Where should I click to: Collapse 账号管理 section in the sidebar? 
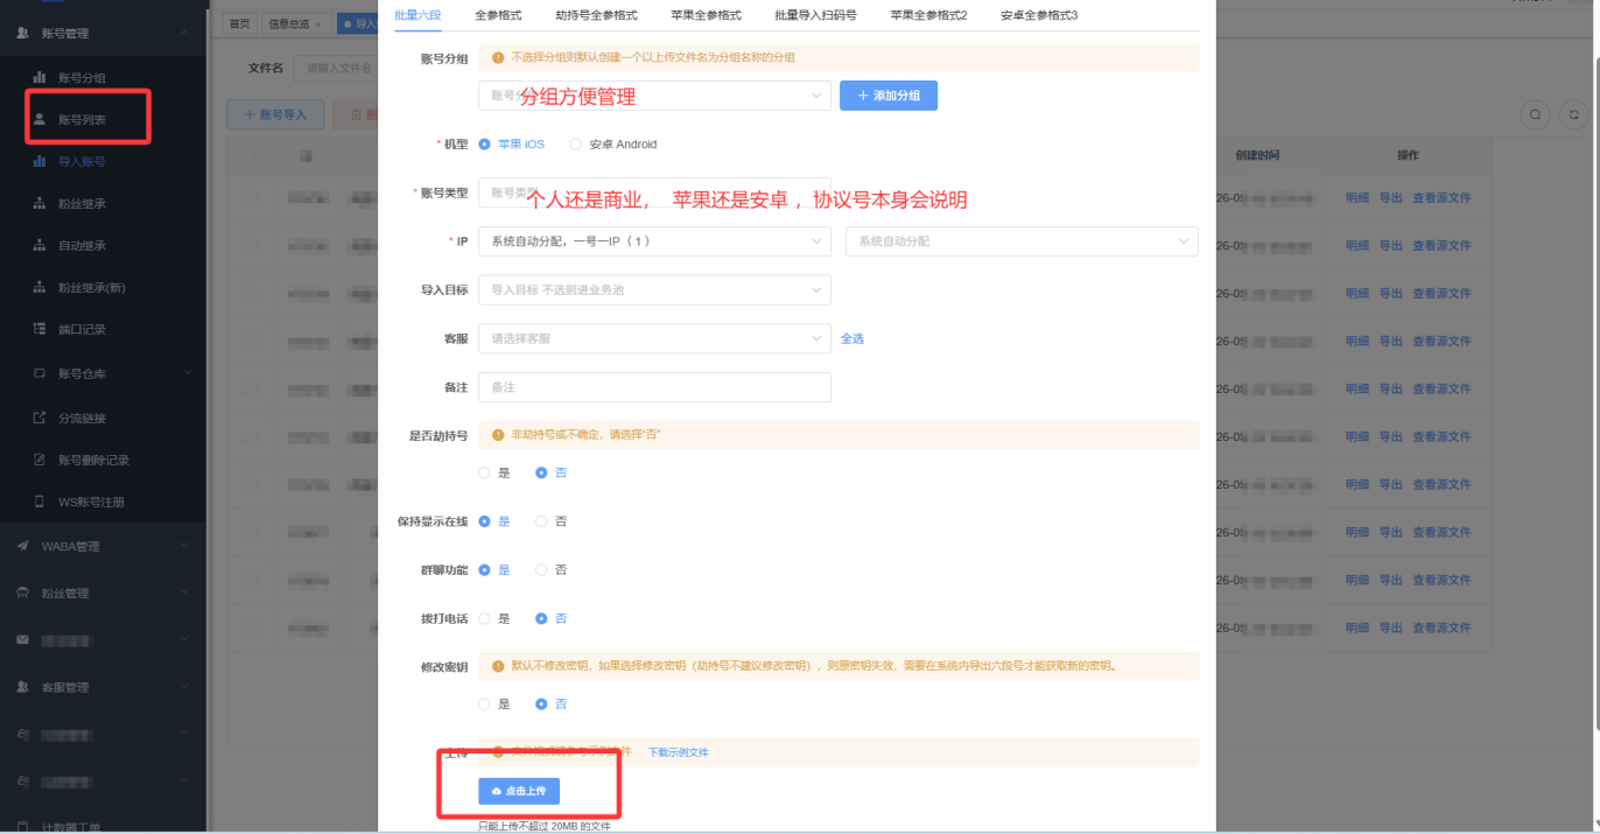click(184, 33)
